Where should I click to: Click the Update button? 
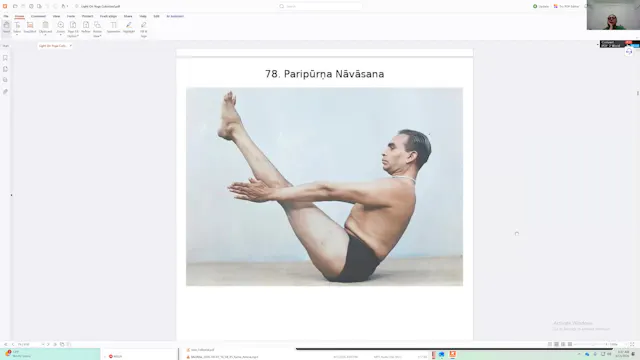click(x=541, y=6)
